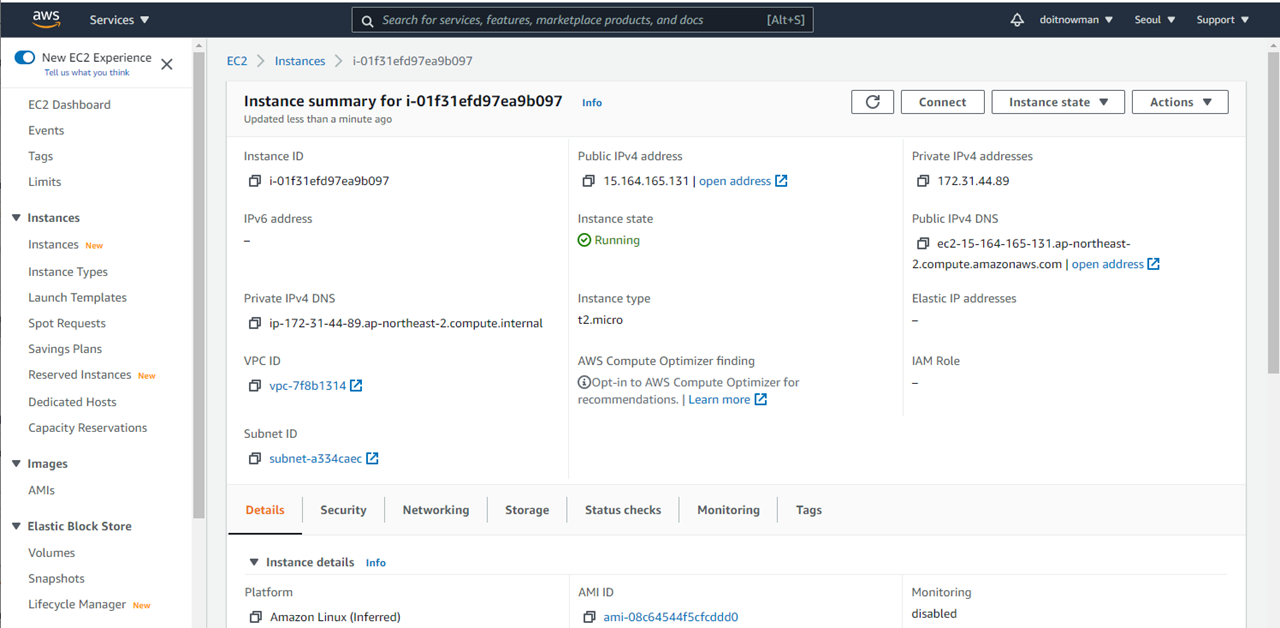Copy the Platform value Amazon Linux
The width and height of the screenshot is (1280, 628).
pyautogui.click(x=255, y=617)
